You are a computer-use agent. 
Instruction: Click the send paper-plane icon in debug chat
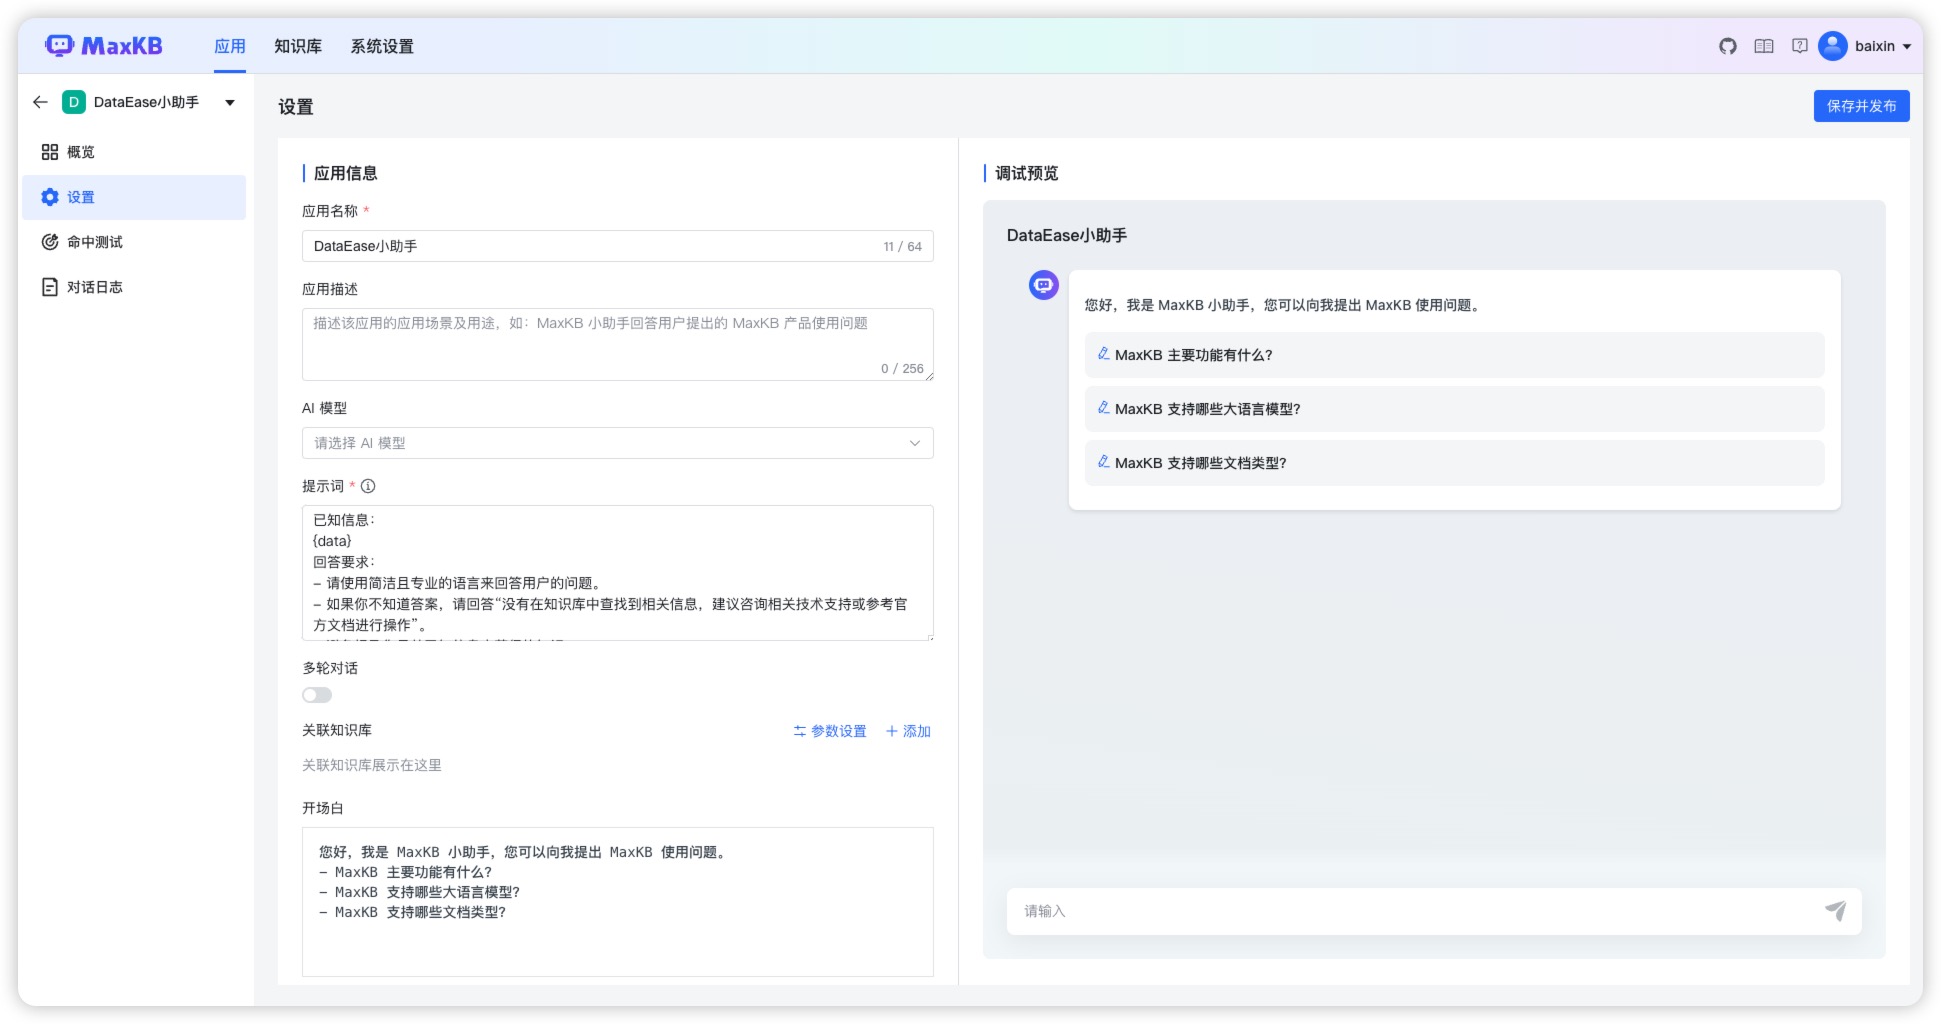coord(1836,911)
